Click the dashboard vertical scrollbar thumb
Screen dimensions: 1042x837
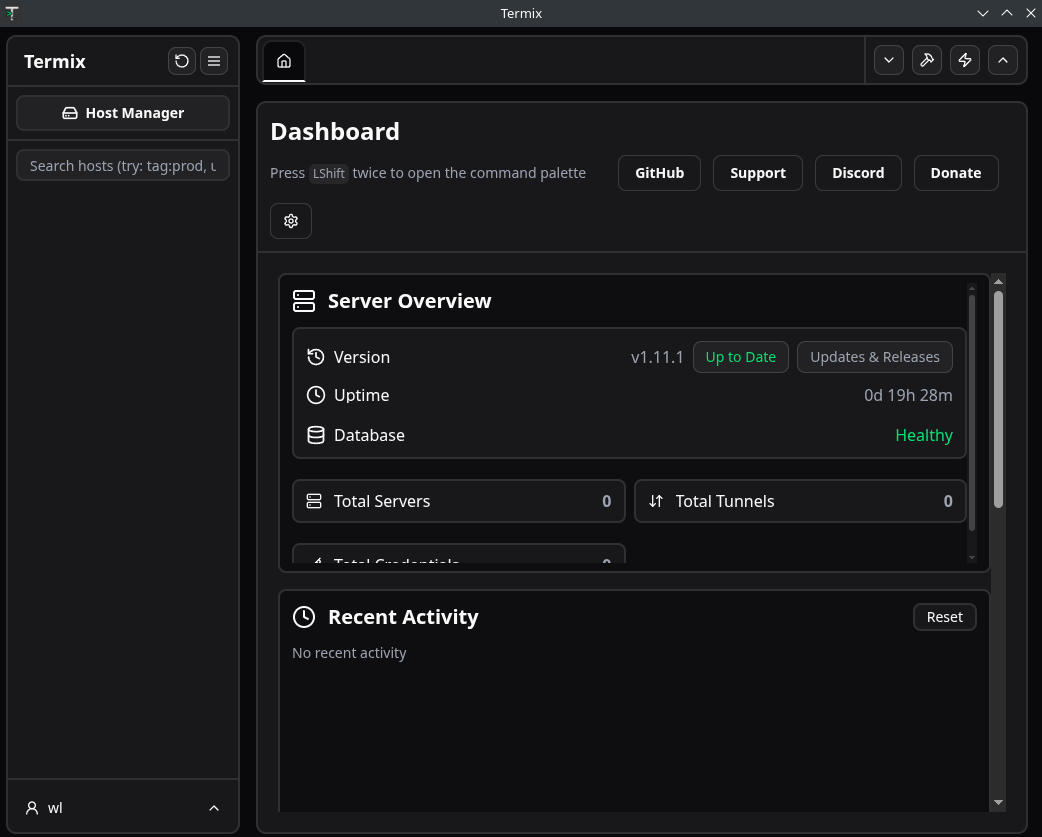coord(998,399)
